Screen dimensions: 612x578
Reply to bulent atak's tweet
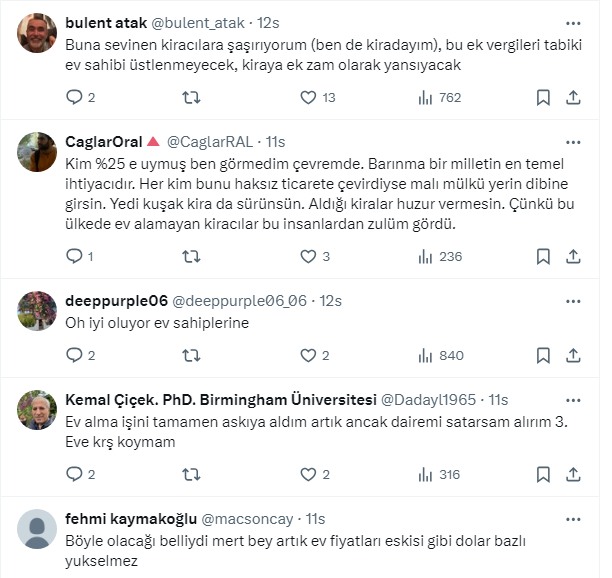click(x=74, y=97)
